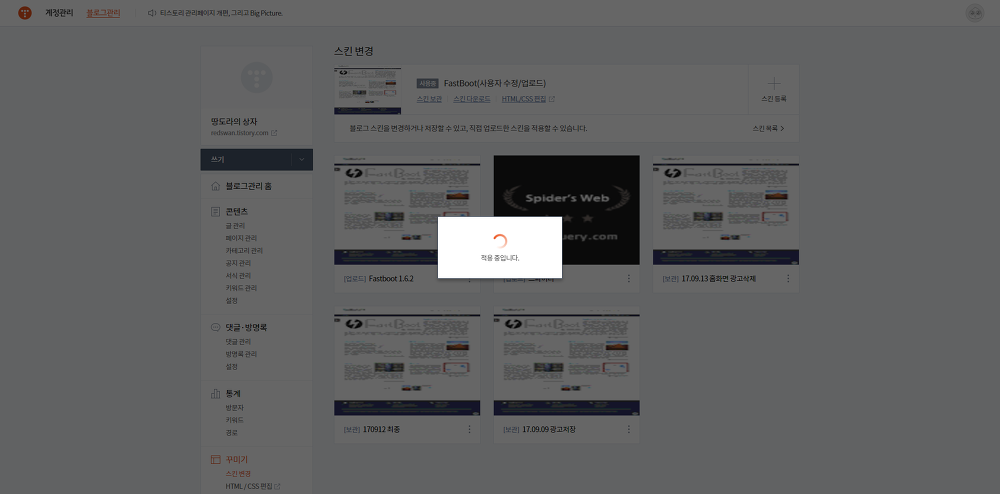Open 키워드 관리 menu item

pyautogui.click(x=240, y=288)
